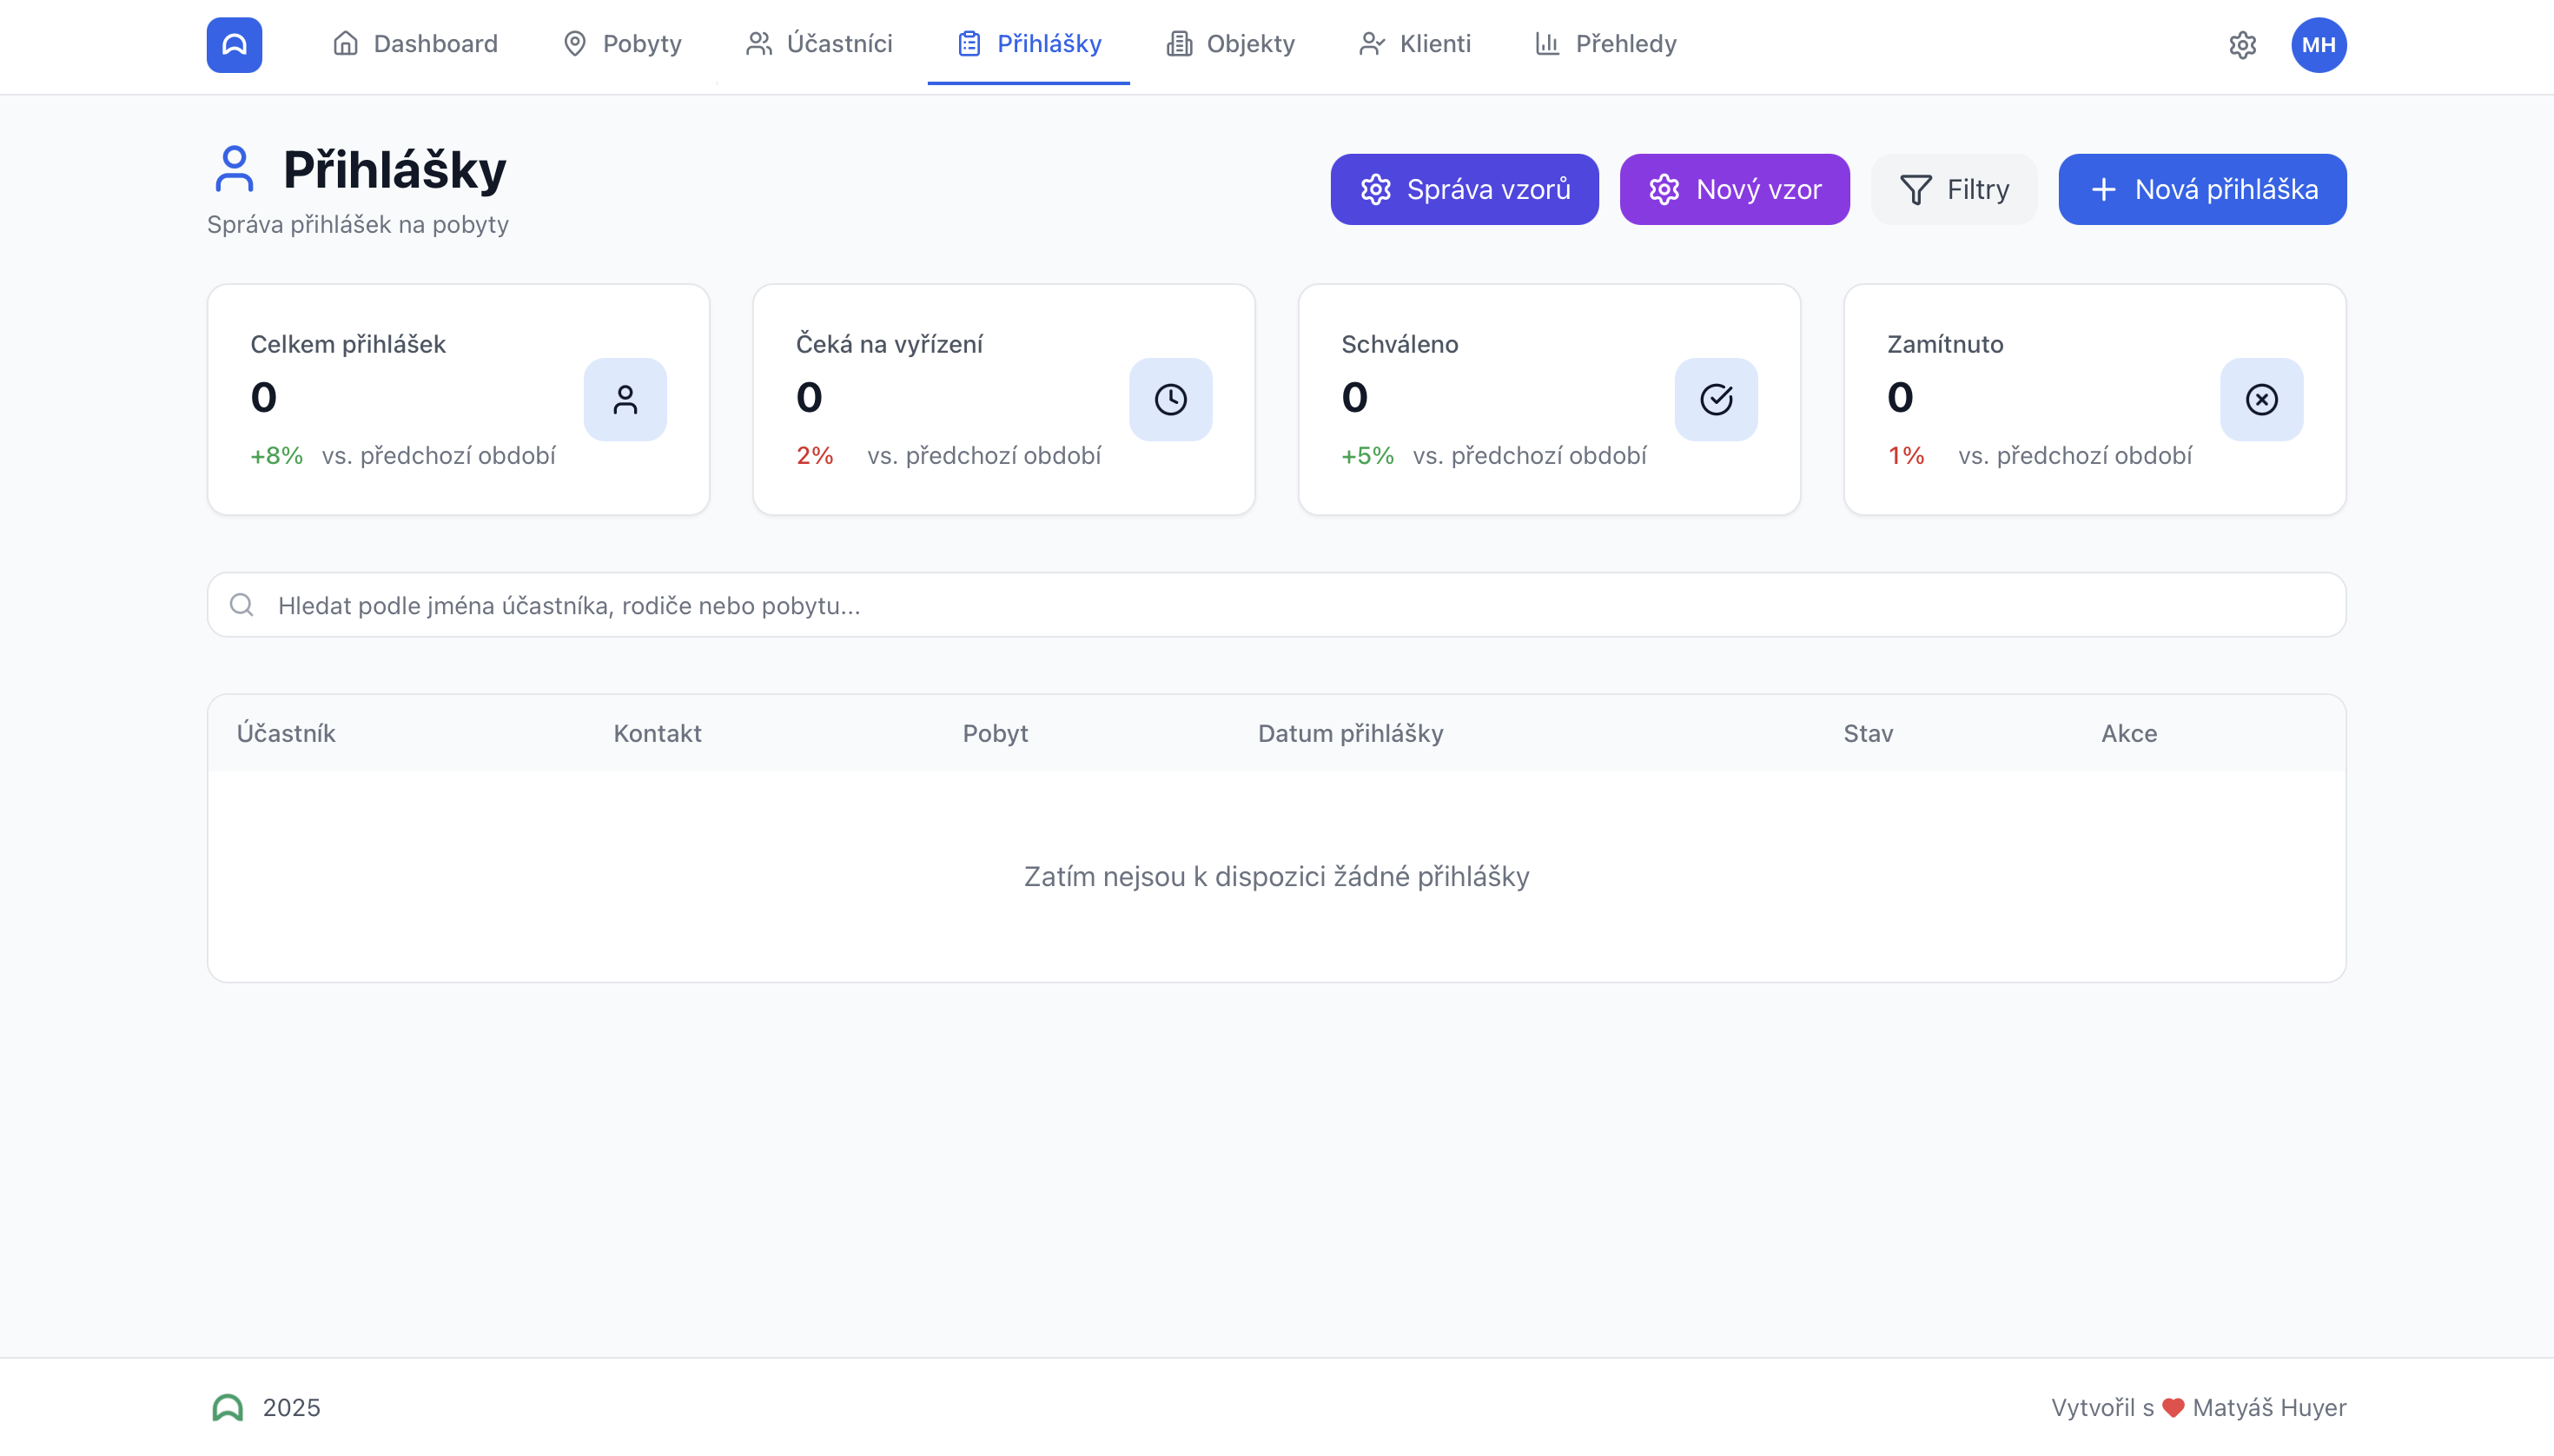Viewport: 2554px width, 1456px height.
Task: Go to the Dashboard tab
Action: [x=415, y=44]
